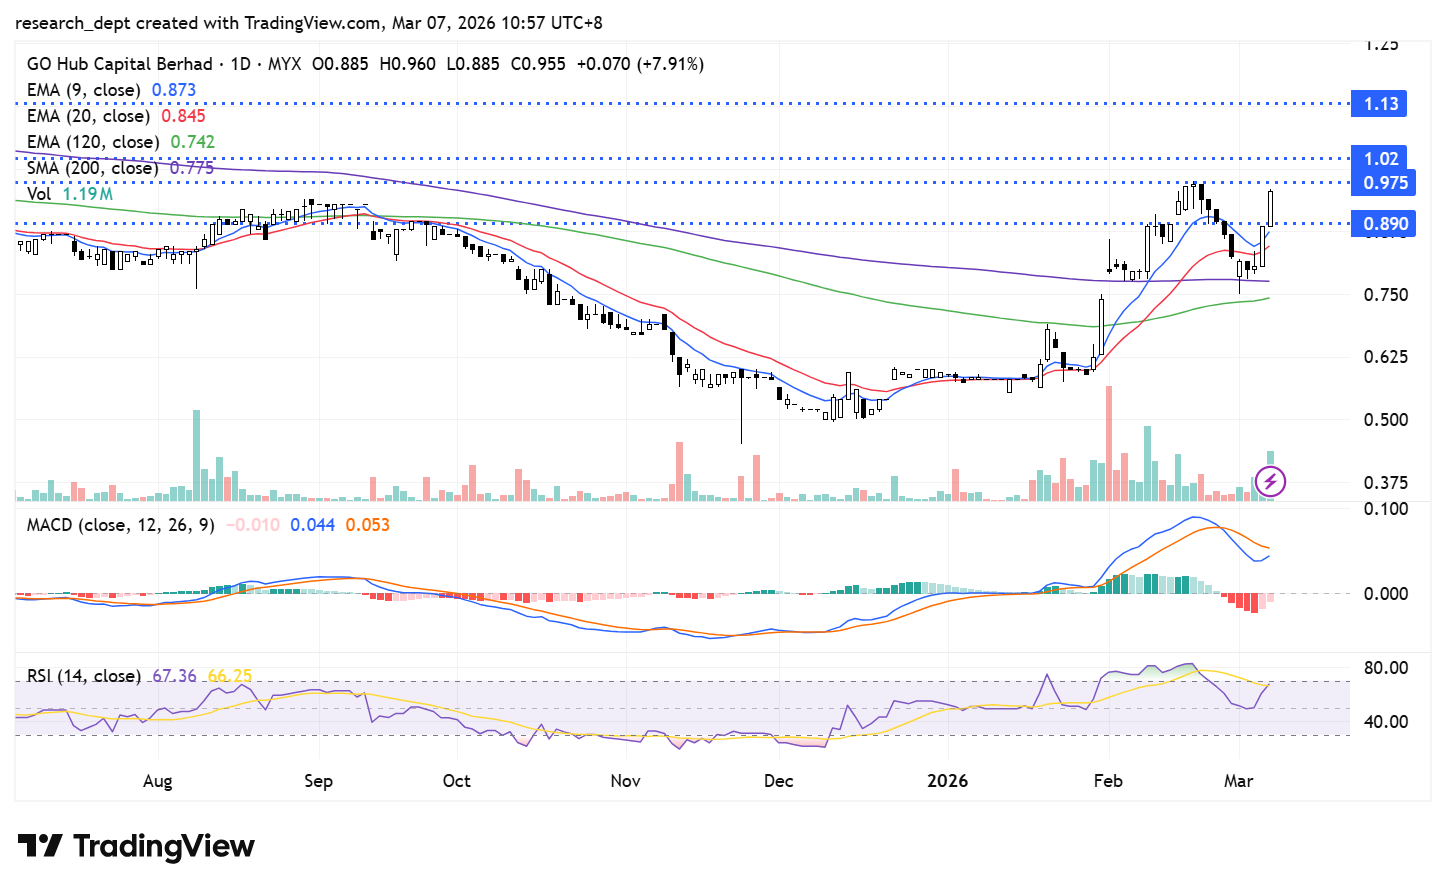Select the MACD (close, 12, 26, 9) legend
This screenshot has width=1446, height=891.
coord(120,525)
